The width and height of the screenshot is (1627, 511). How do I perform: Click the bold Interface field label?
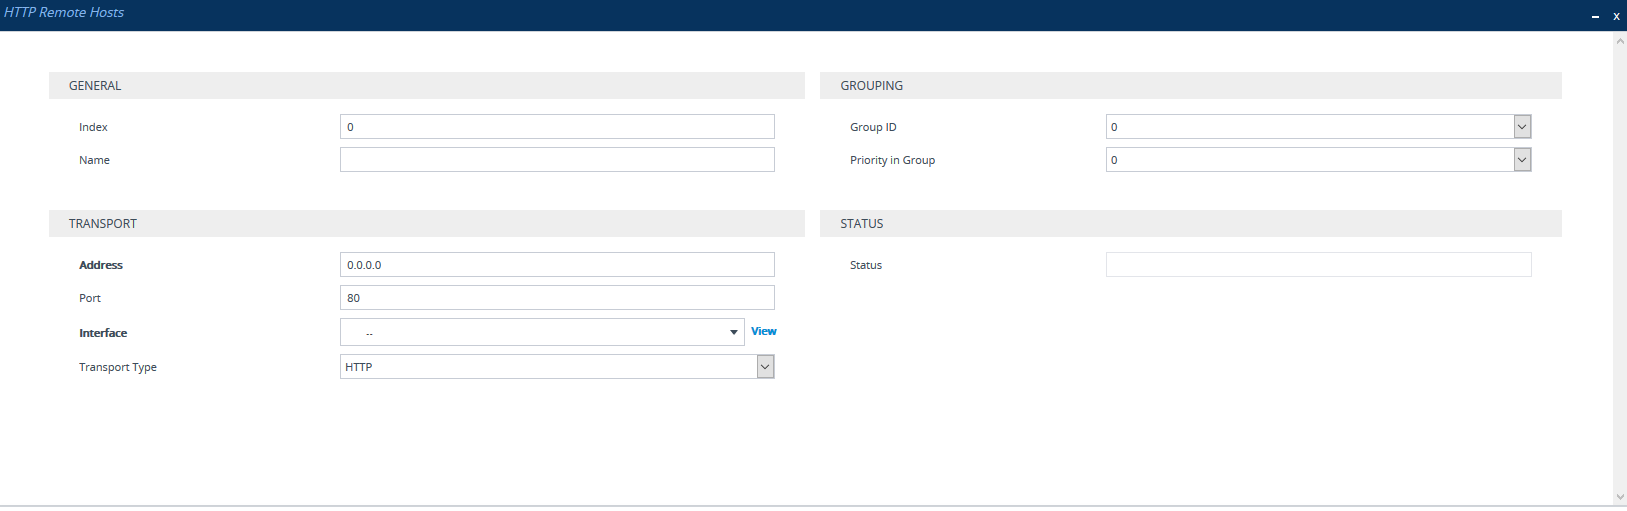(x=103, y=333)
